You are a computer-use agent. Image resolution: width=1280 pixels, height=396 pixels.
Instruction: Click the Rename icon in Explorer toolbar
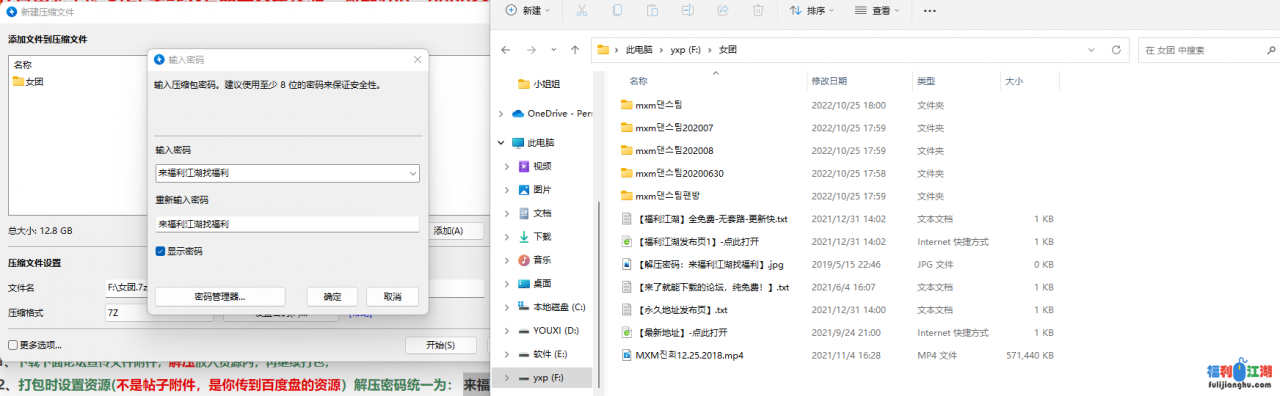pyautogui.click(x=687, y=10)
